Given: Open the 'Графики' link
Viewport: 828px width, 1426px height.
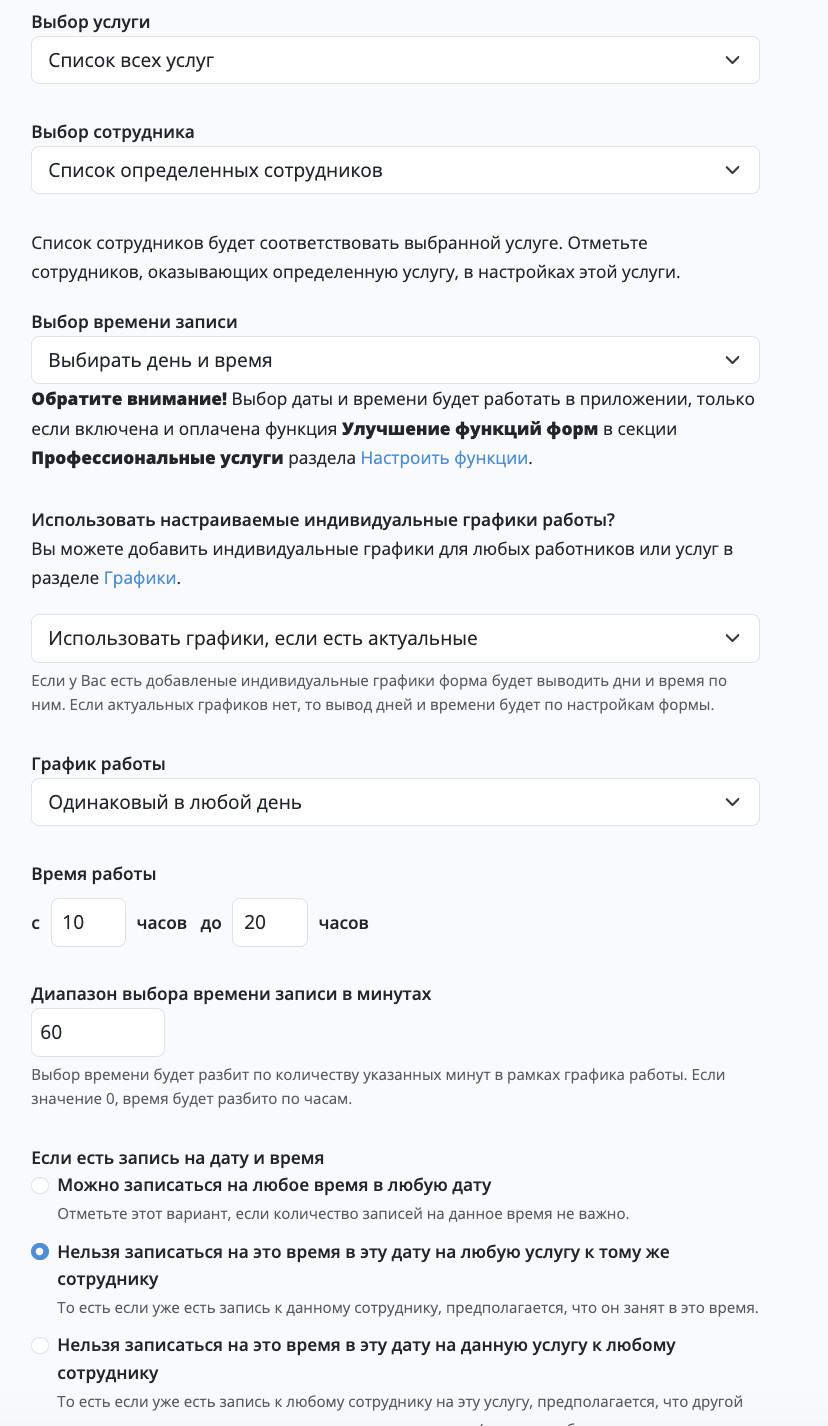Looking at the screenshot, I should [x=140, y=578].
